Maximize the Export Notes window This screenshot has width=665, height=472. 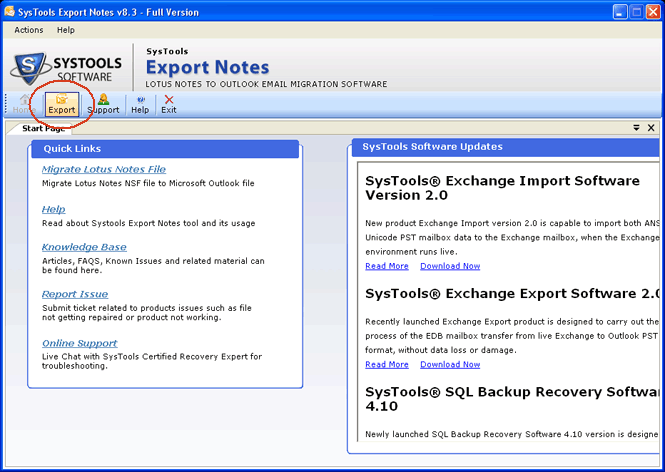point(637,12)
